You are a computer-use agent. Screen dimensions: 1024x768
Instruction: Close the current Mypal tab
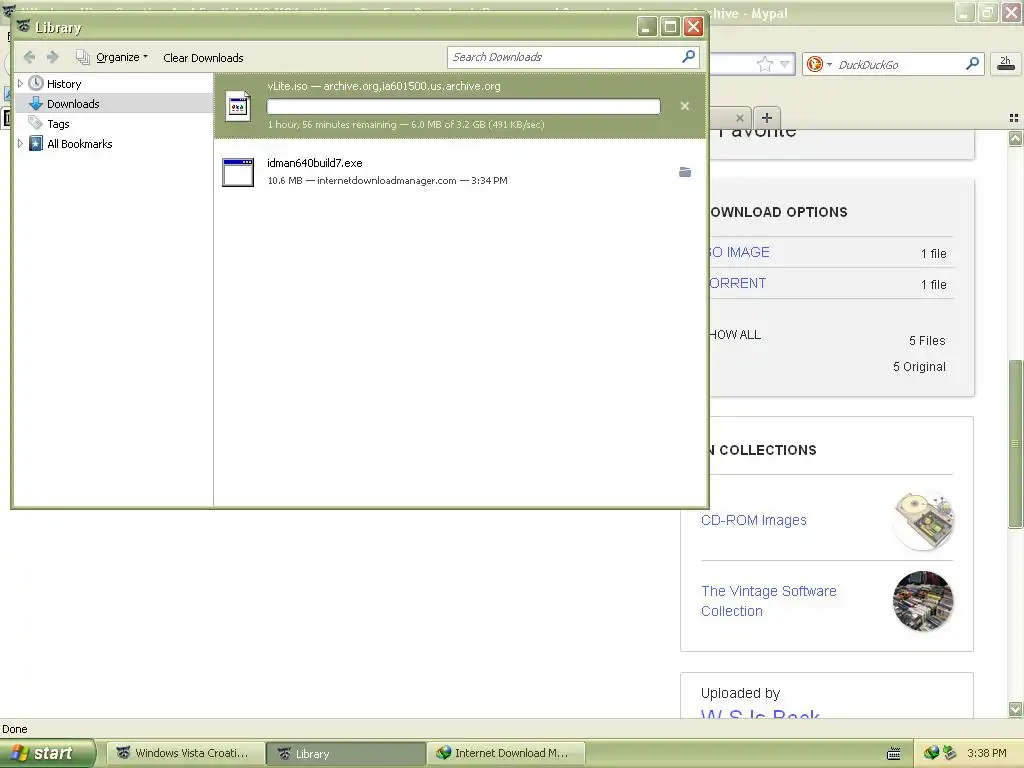click(x=739, y=118)
